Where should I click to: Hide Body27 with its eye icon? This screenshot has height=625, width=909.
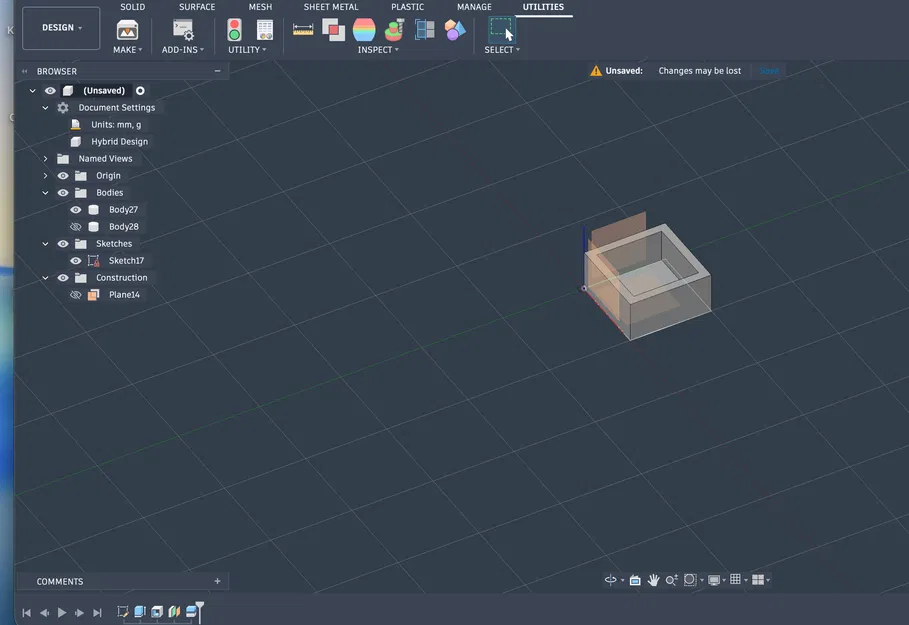(75, 209)
